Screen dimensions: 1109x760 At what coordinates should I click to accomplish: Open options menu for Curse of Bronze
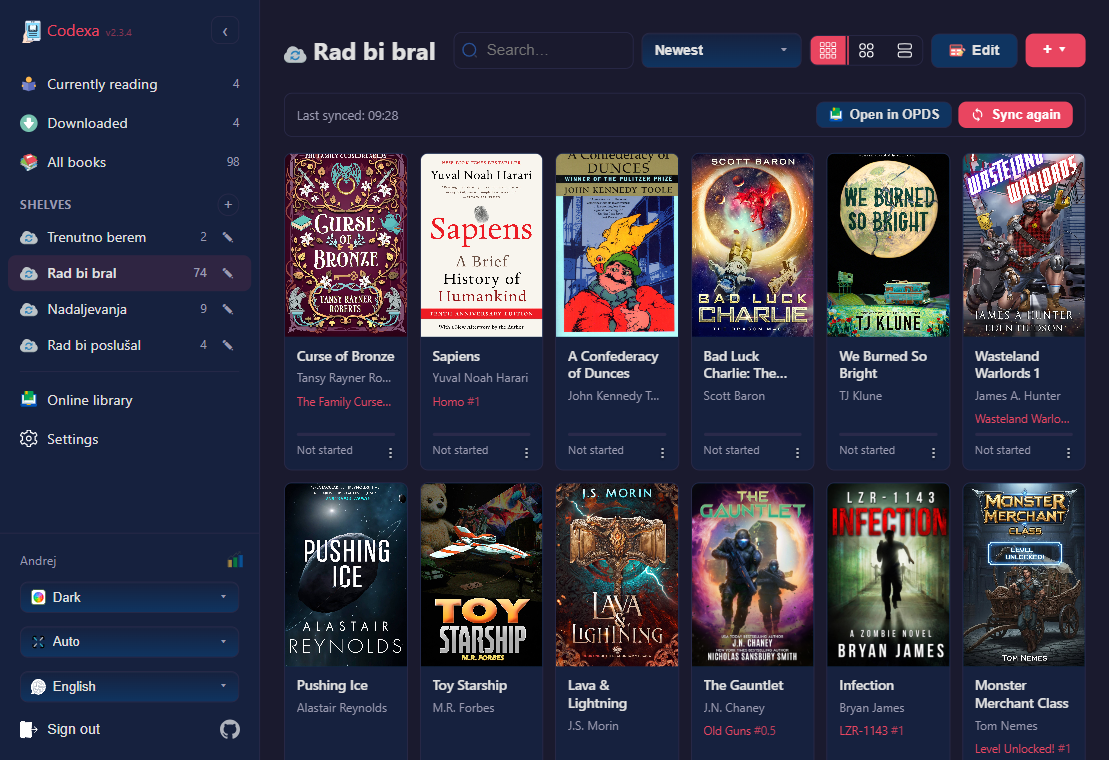pyautogui.click(x=390, y=452)
